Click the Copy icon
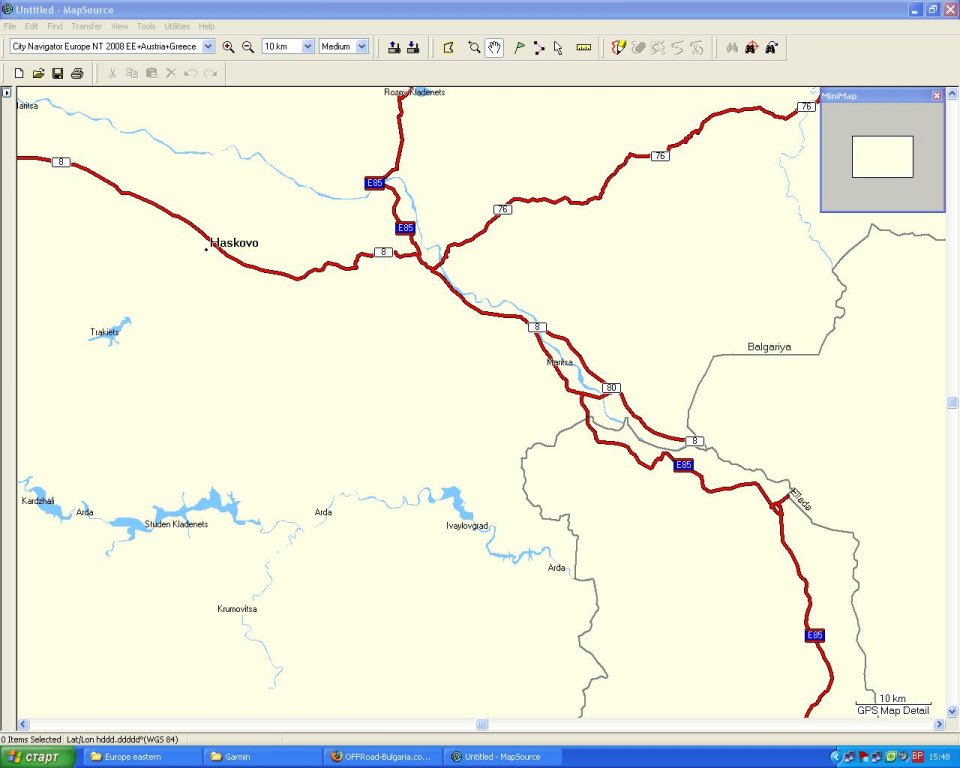Image resolution: width=960 pixels, height=768 pixels. pos(132,73)
